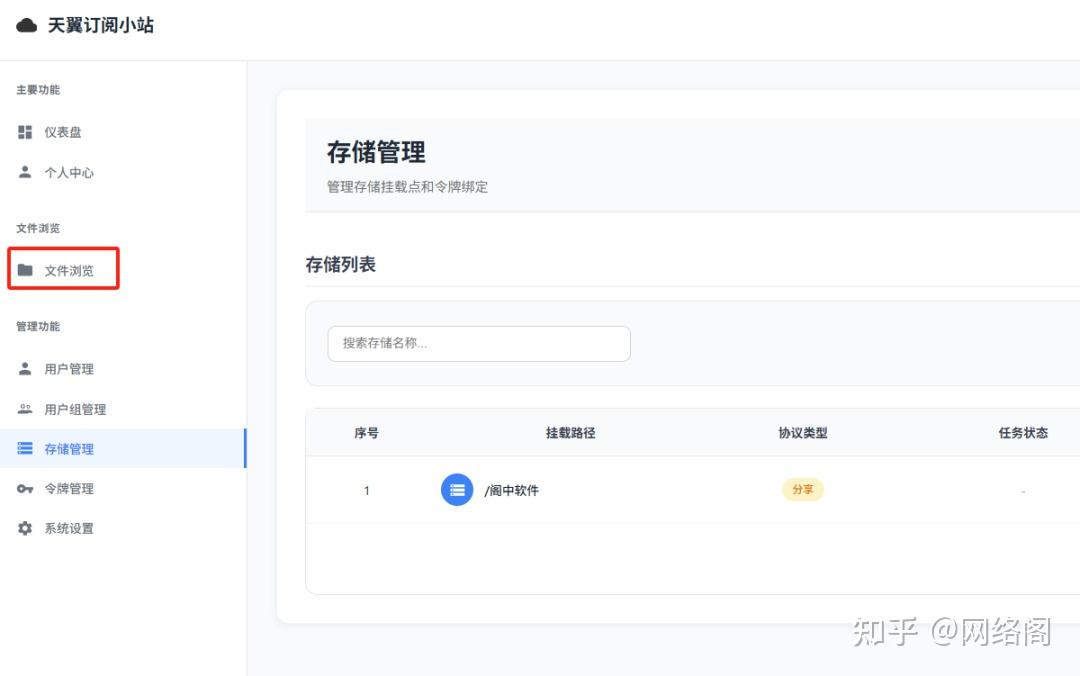Toggle the 分享 protocol badge
Image resolution: width=1080 pixels, height=676 pixels.
(x=803, y=489)
